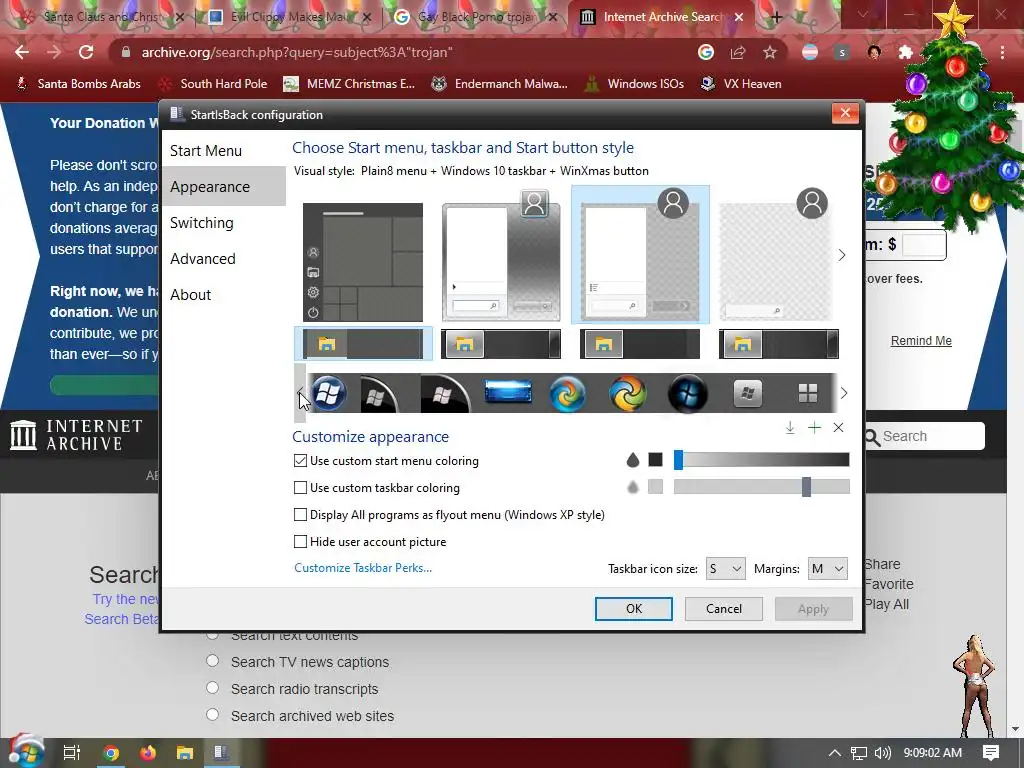Select the Windows 7 orb start button style
This screenshot has height=768, width=1024.
[328, 393]
